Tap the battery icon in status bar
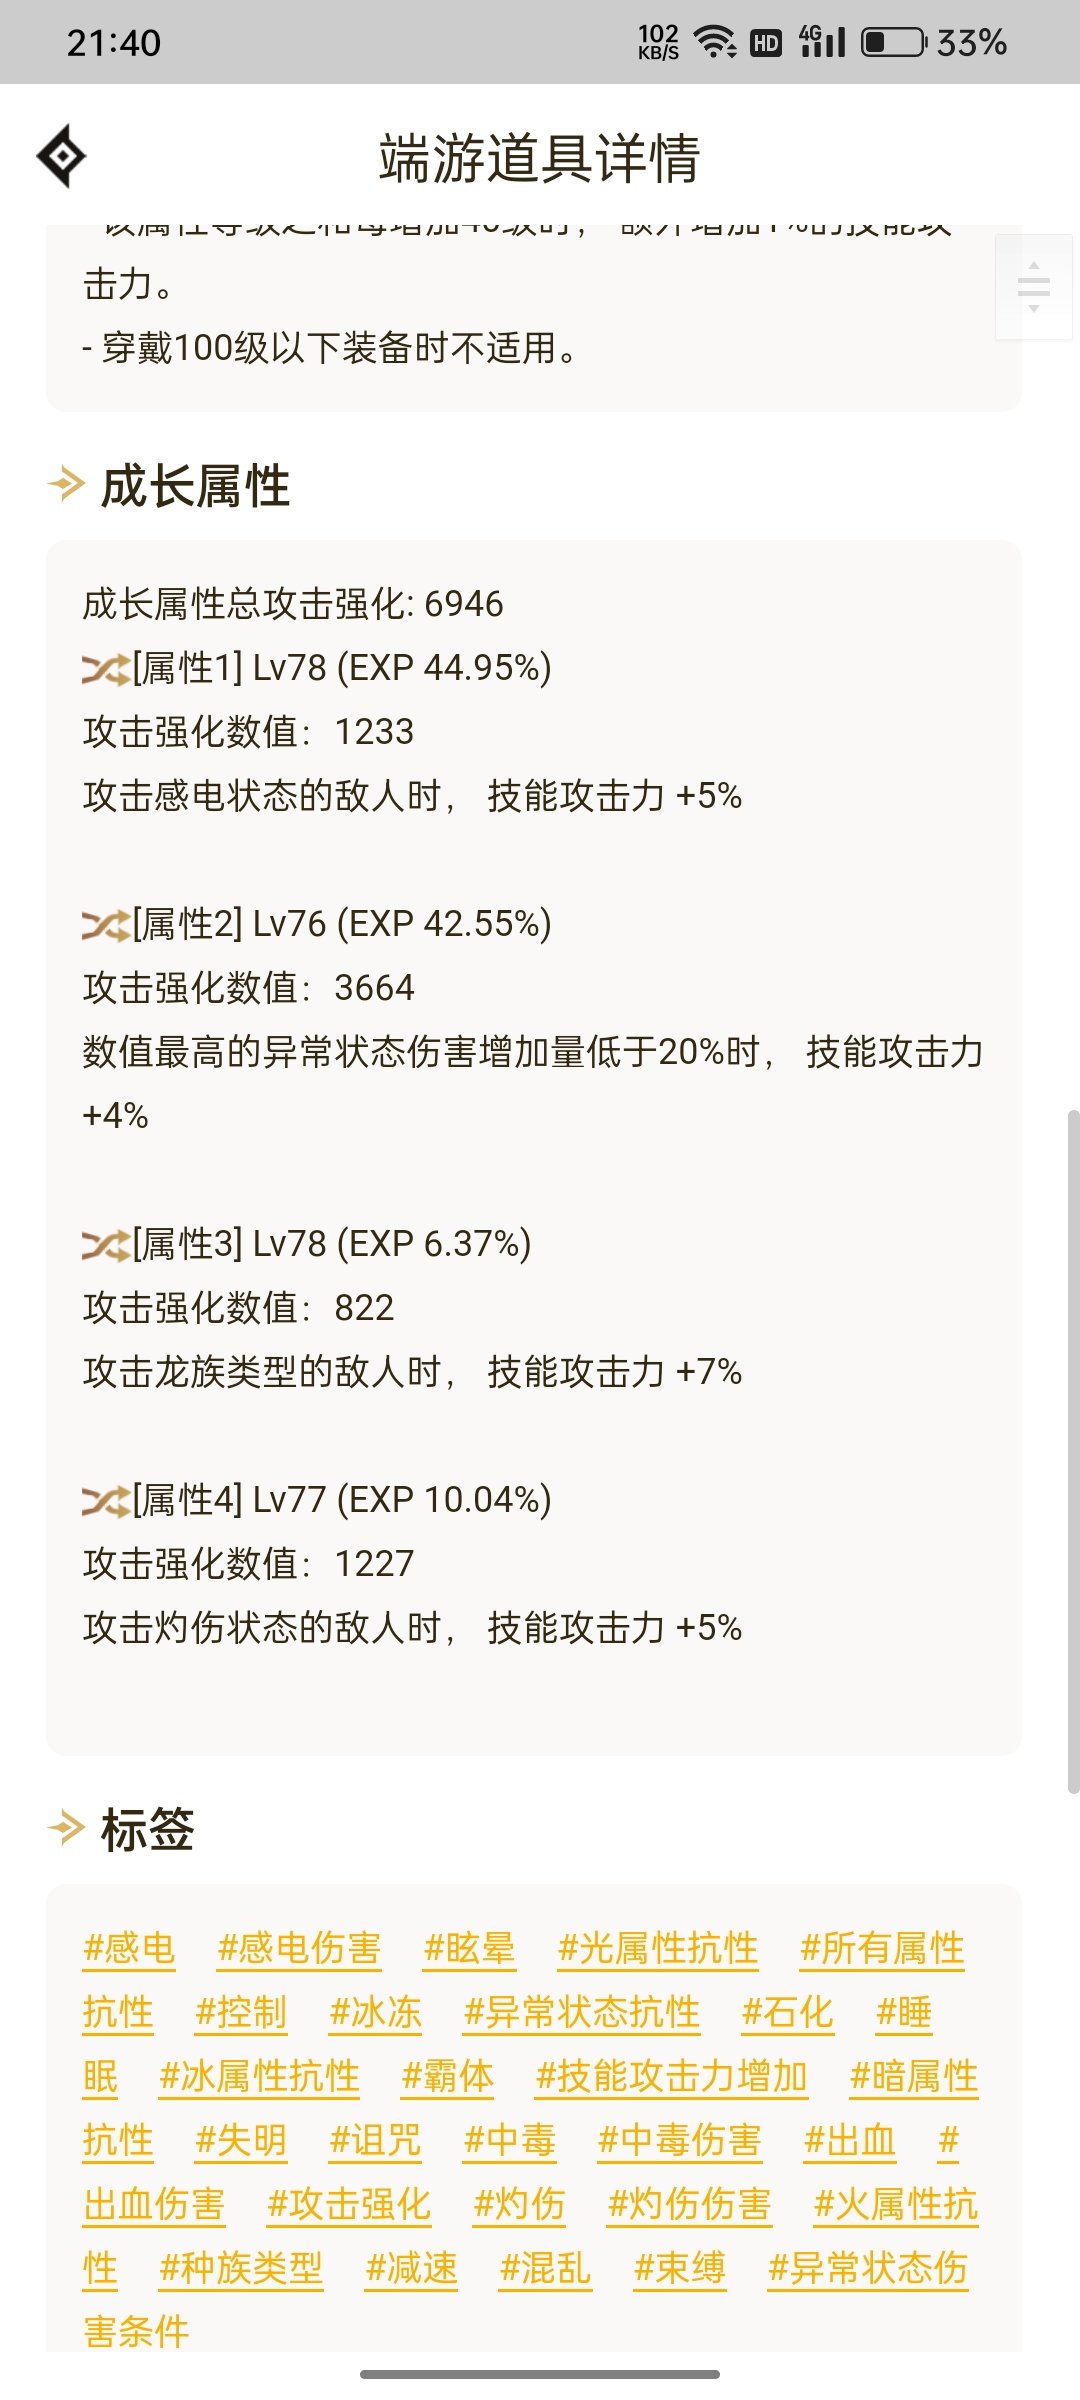This screenshot has height=2400, width=1080. (894, 42)
